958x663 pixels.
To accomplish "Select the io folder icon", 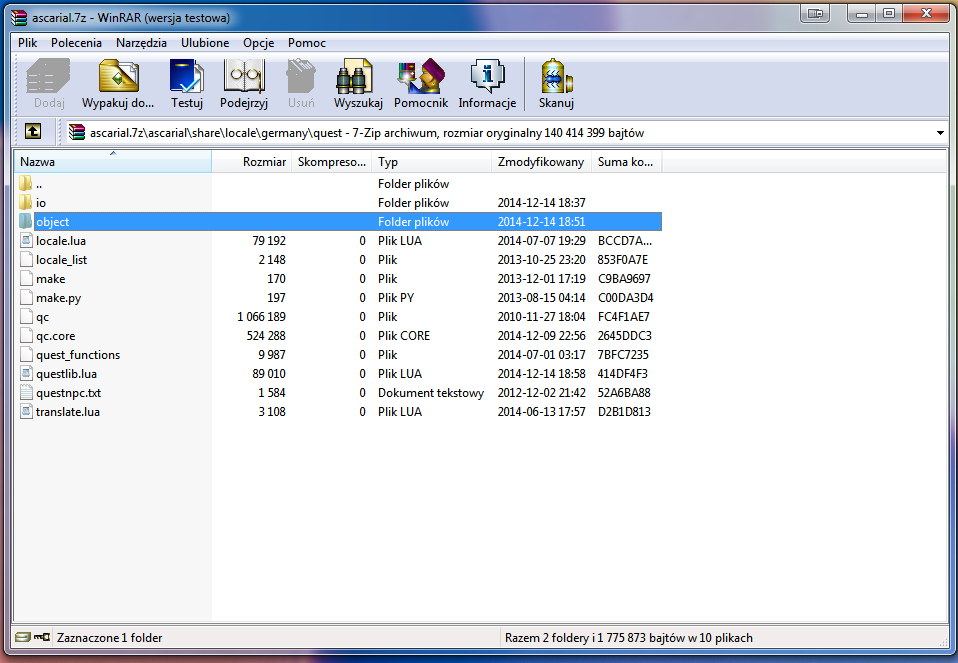I will click(26, 202).
